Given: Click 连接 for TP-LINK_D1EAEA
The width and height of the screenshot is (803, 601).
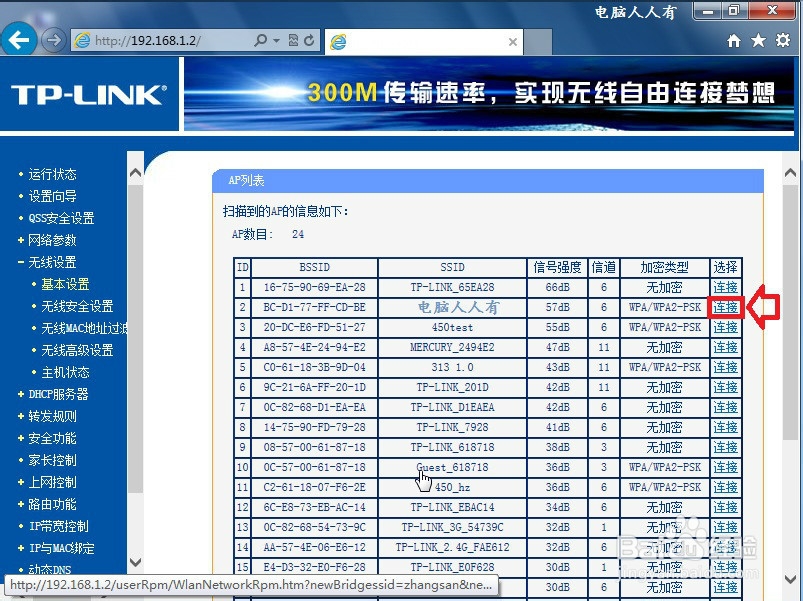Looking at the screenshot, I should (725, 407).
